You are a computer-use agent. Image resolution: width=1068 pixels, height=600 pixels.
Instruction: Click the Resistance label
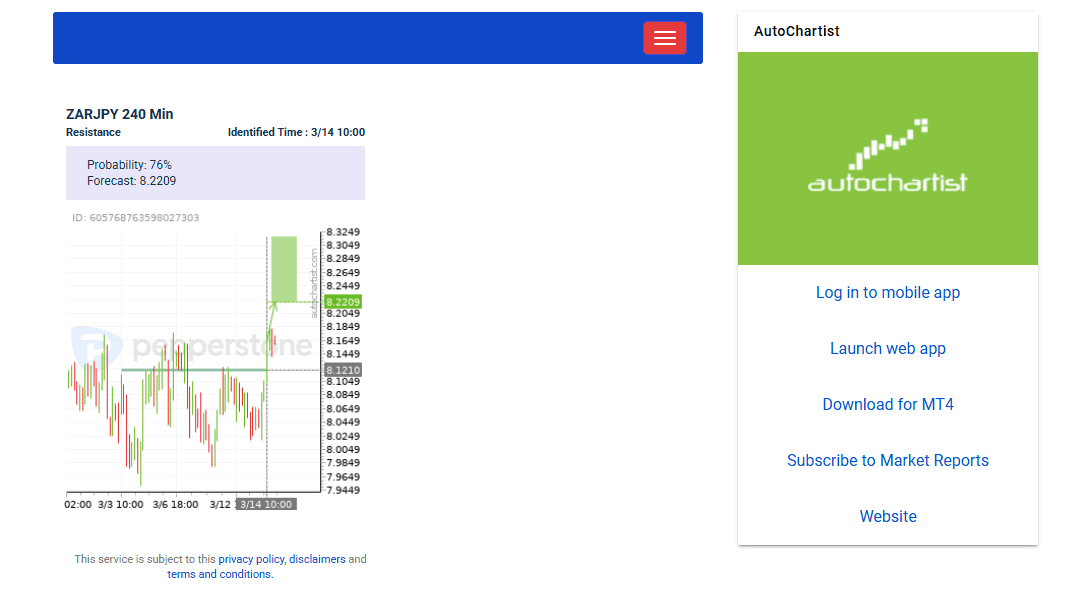pos(93,132)
